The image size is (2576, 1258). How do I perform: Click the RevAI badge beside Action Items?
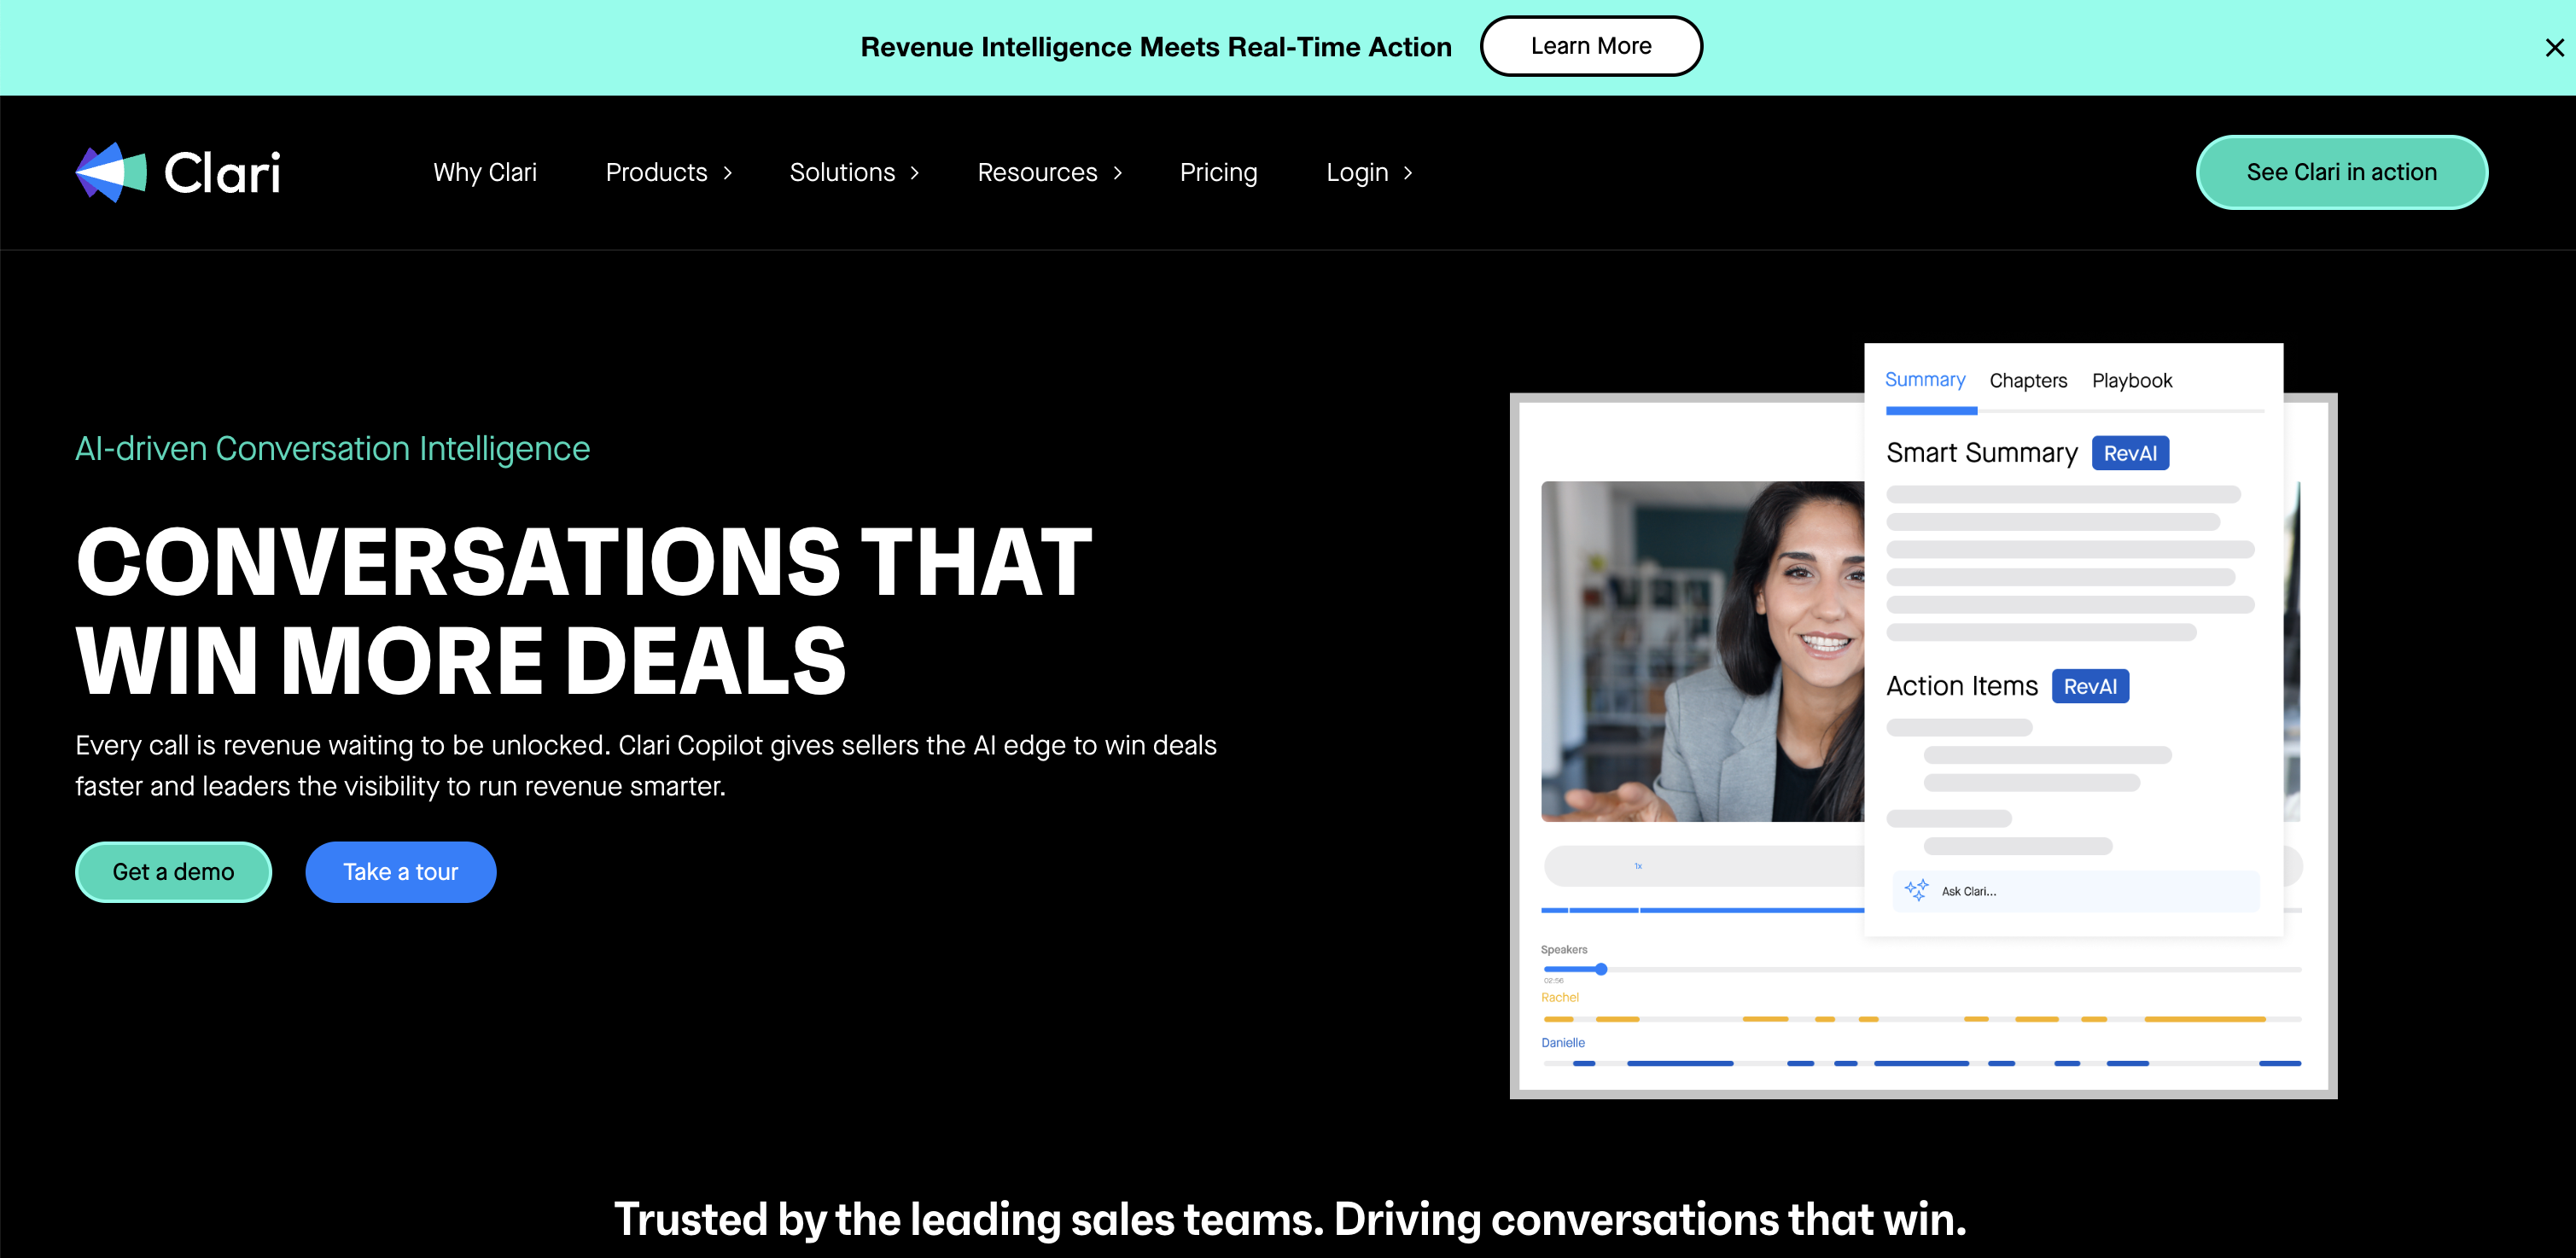click(x=2090, y=686)
